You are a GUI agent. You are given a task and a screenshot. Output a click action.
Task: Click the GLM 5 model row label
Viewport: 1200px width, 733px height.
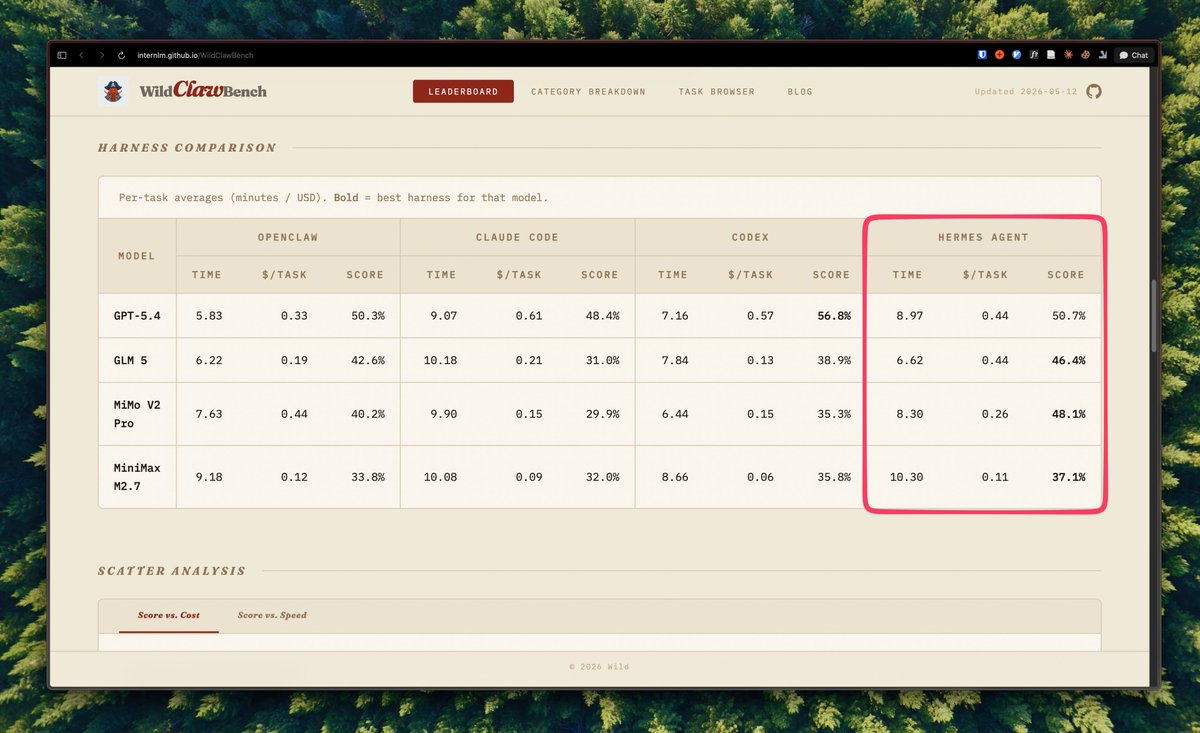(x=133, y=360)
